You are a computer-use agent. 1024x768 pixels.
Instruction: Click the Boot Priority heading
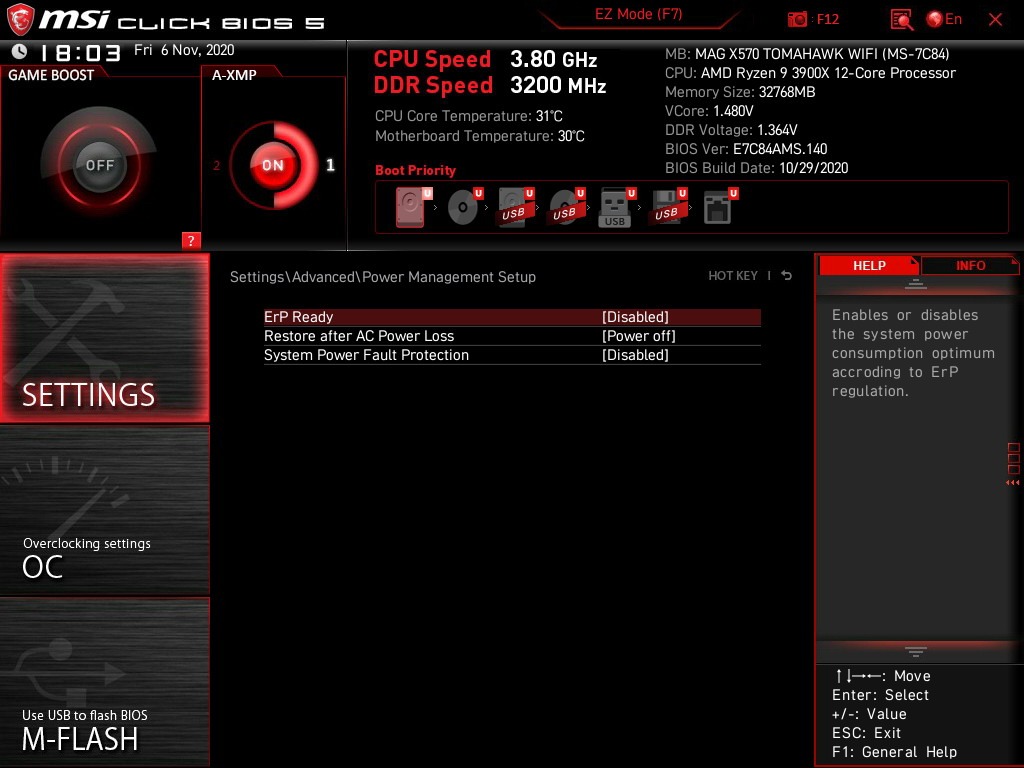[x=415, y=170]
